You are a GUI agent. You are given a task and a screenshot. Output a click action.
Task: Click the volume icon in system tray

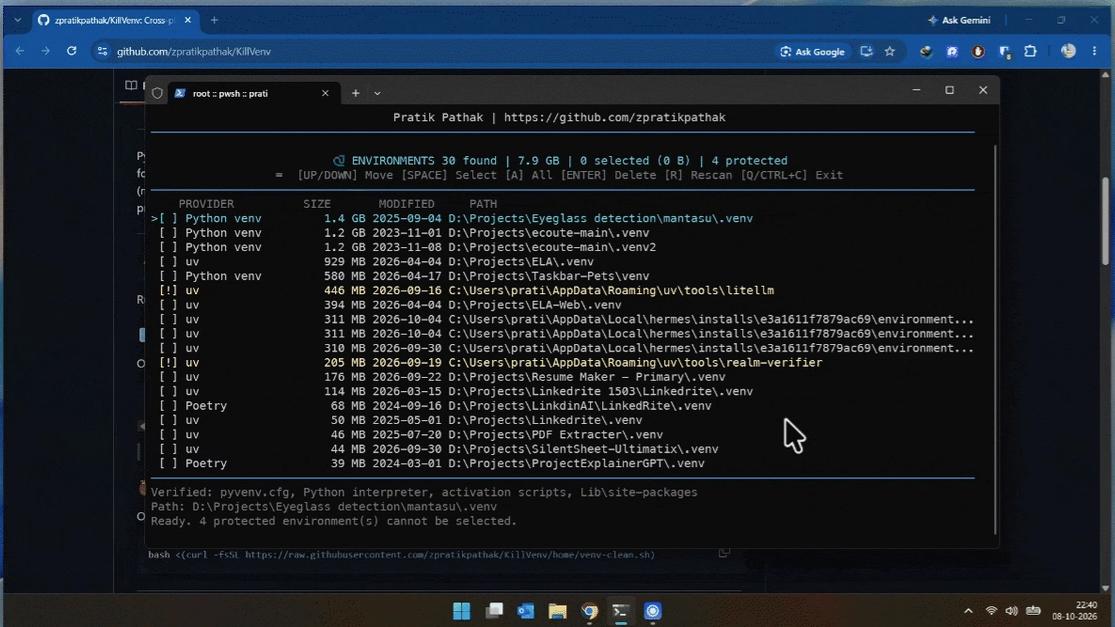[x=1011, y=611]
